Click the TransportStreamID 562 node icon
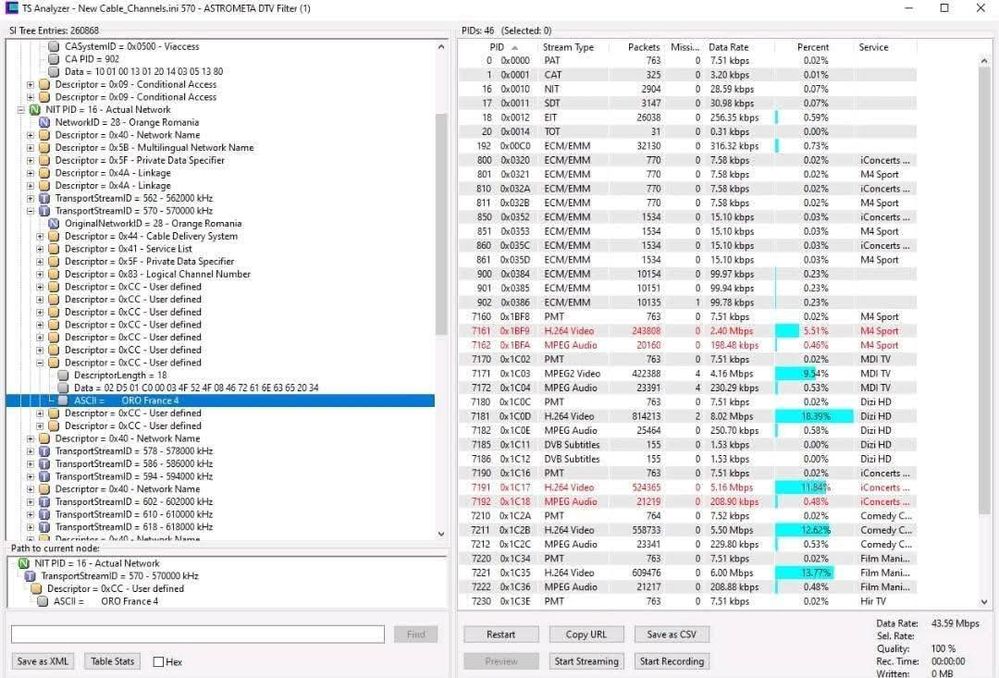999x678 pixels. tap(44, 198)
